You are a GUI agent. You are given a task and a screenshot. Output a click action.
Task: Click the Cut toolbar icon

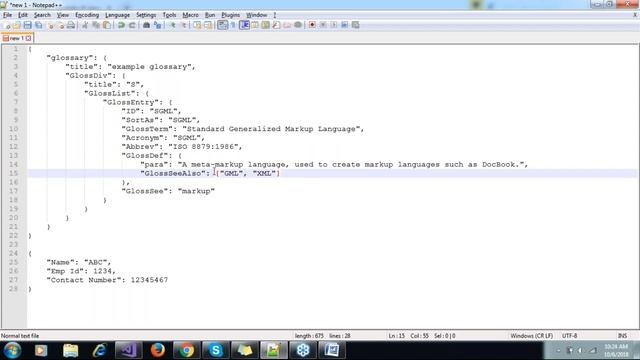tap(85, 25)
